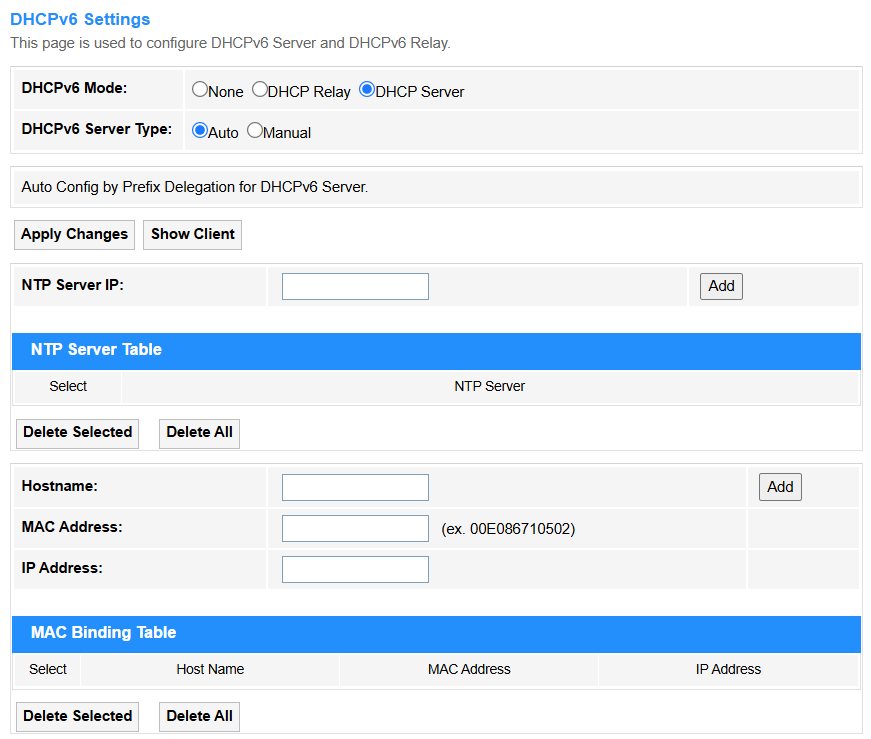Screen dimensions: 871x739
Task: Add the MAC binding entry
Action: pos(780,487)
